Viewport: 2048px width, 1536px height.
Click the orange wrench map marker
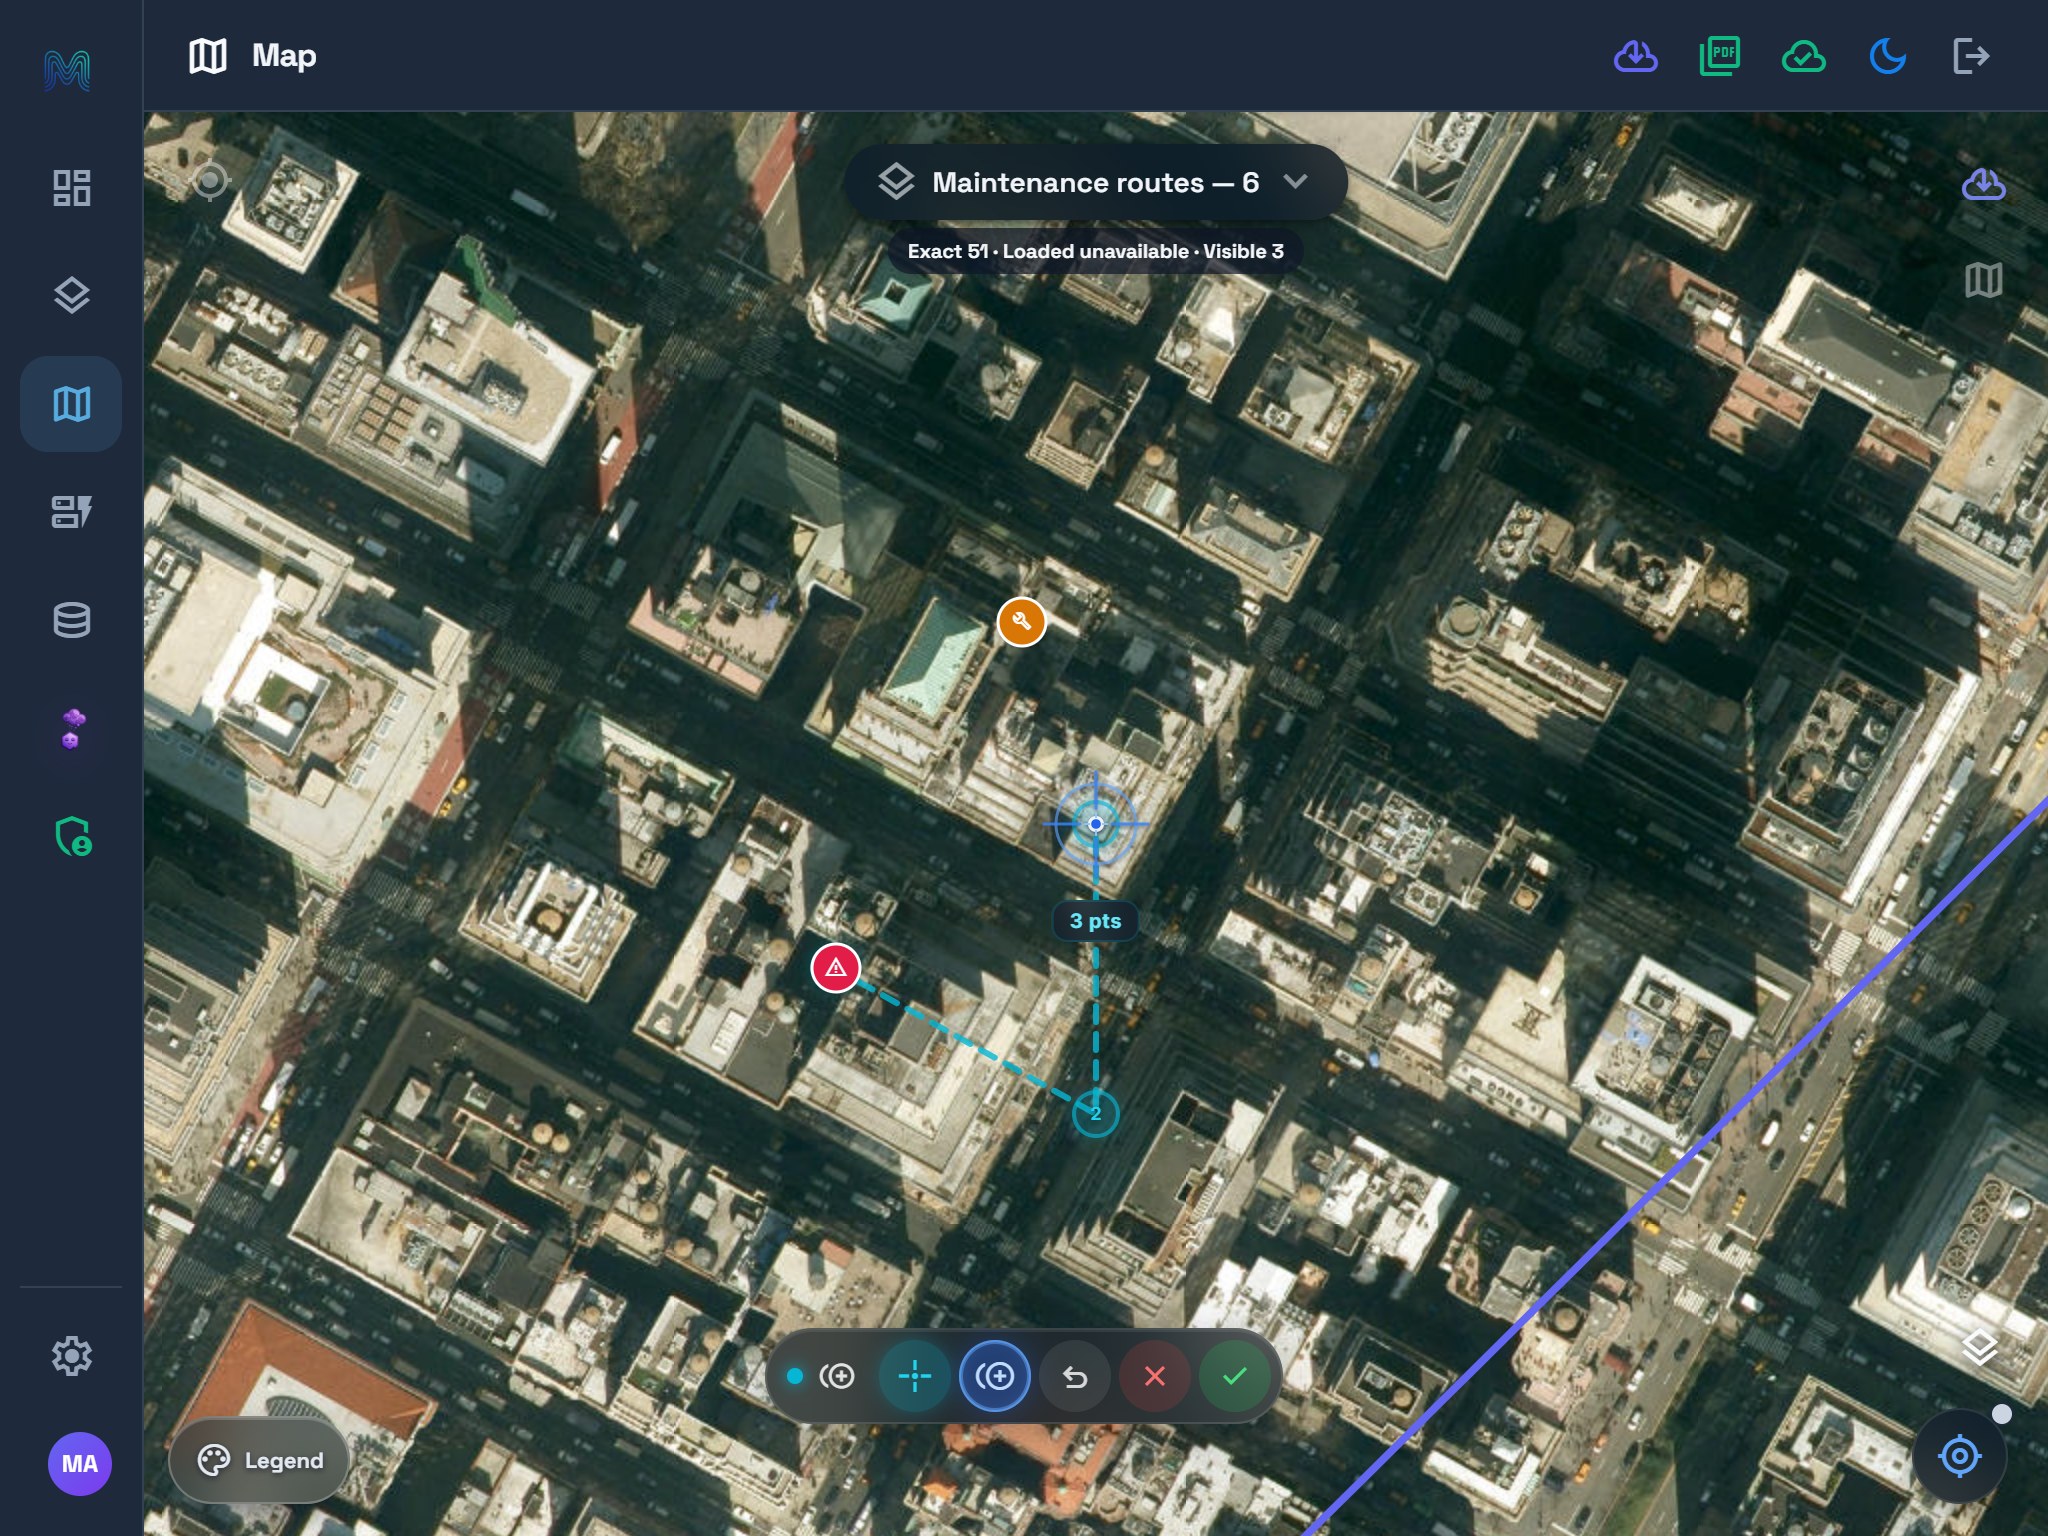pos(1022,622)
